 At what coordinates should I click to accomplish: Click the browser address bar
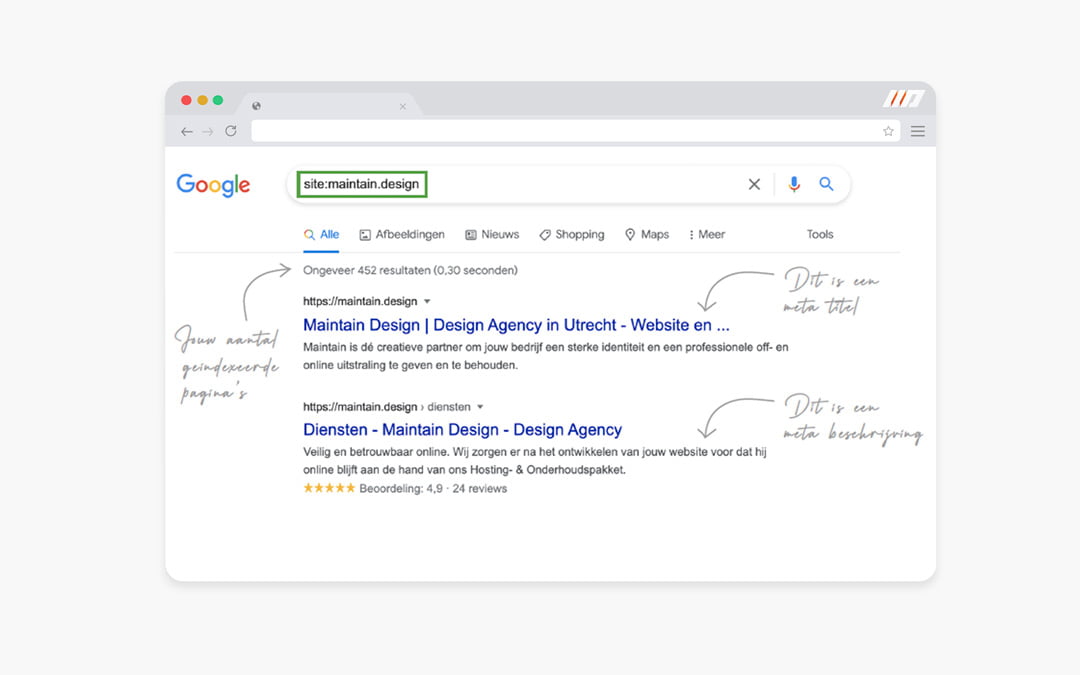pyautogui.click(x=576, y=131)
